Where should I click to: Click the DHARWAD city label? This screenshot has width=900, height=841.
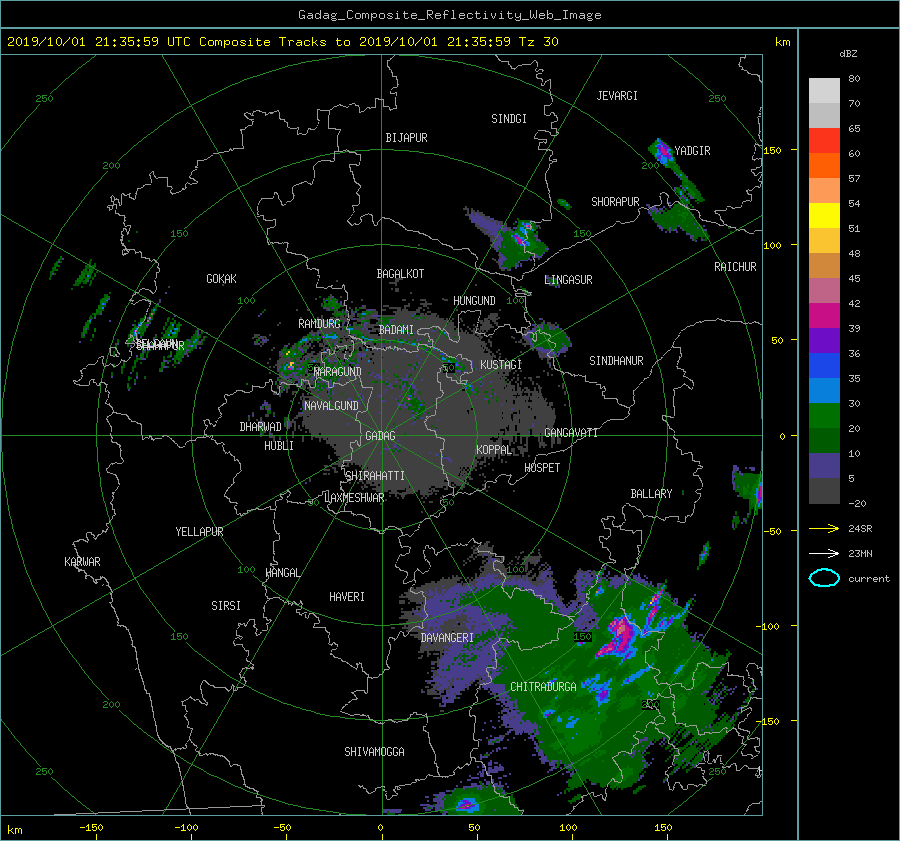coord(260,427)
